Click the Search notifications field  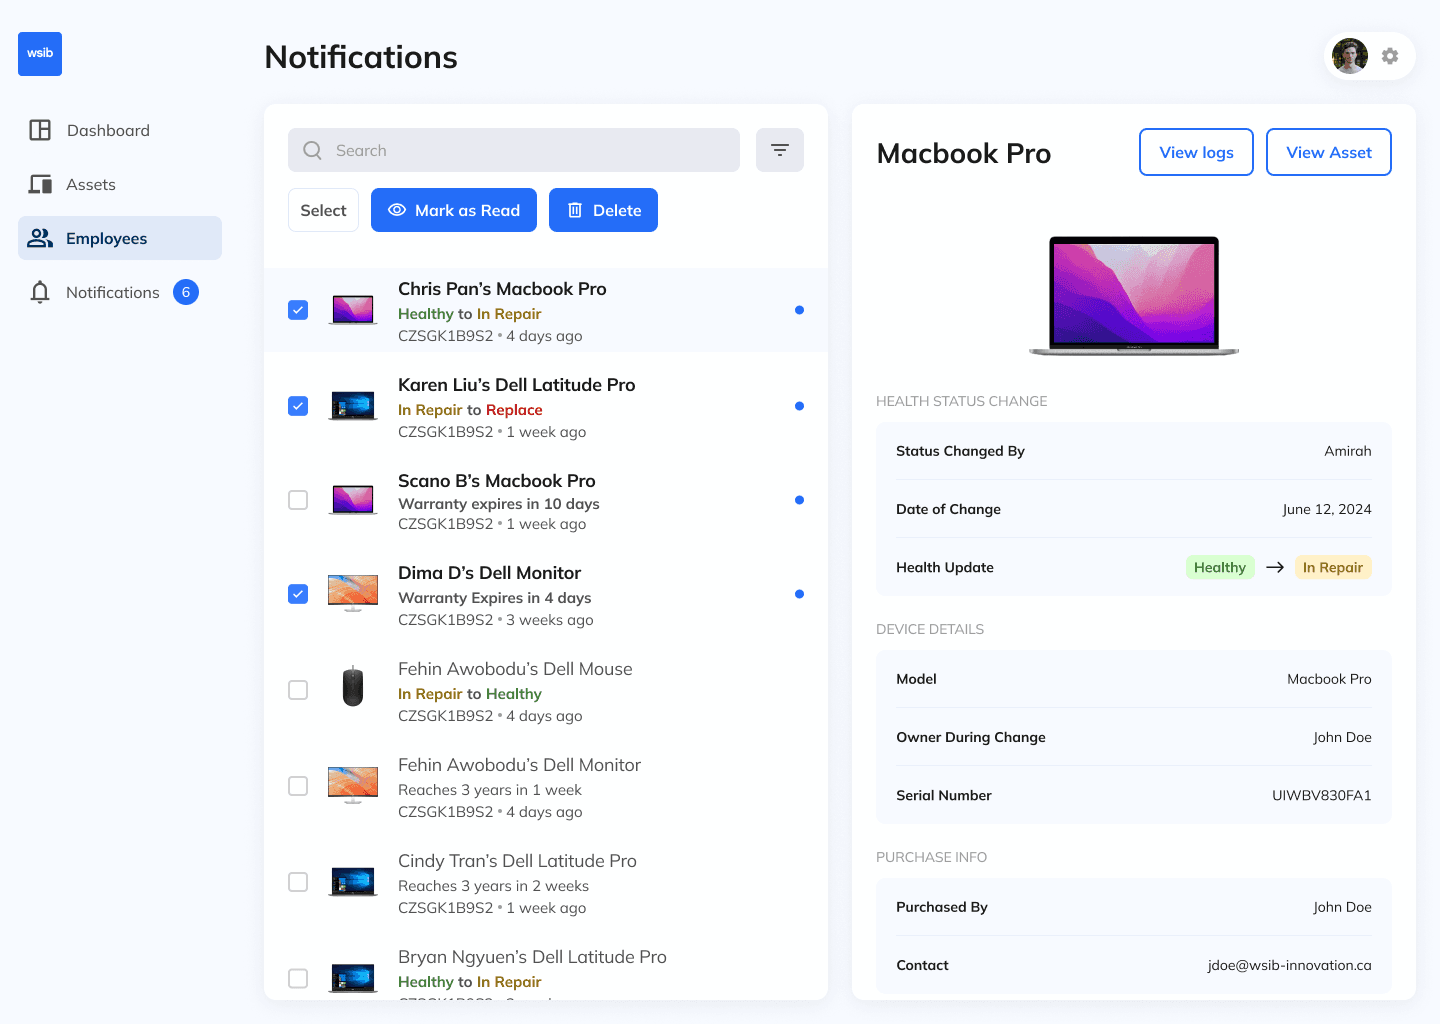[514, 150]
